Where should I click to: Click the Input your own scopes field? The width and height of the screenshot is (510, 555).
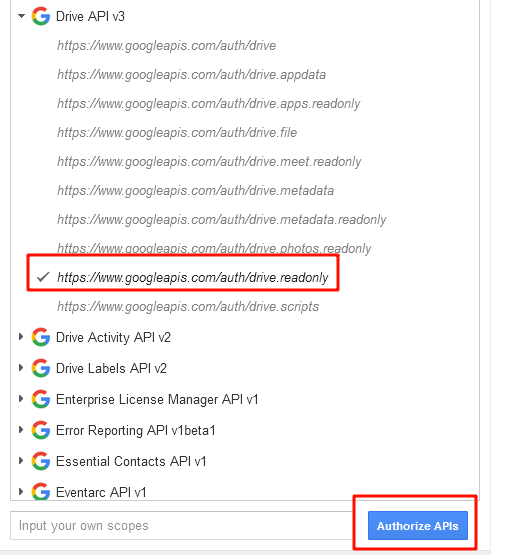[x=183, y=526]
